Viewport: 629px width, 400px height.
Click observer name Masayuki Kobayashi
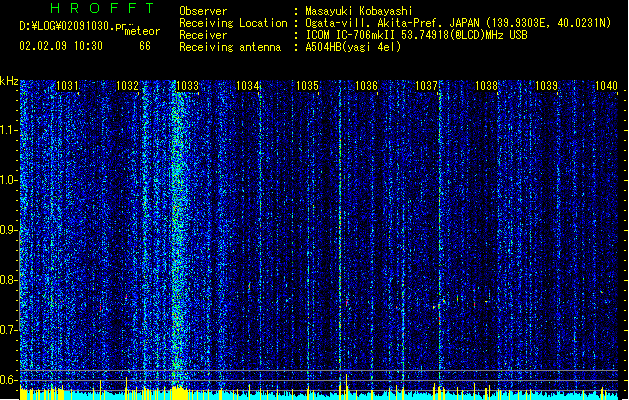tap(359, 11)
